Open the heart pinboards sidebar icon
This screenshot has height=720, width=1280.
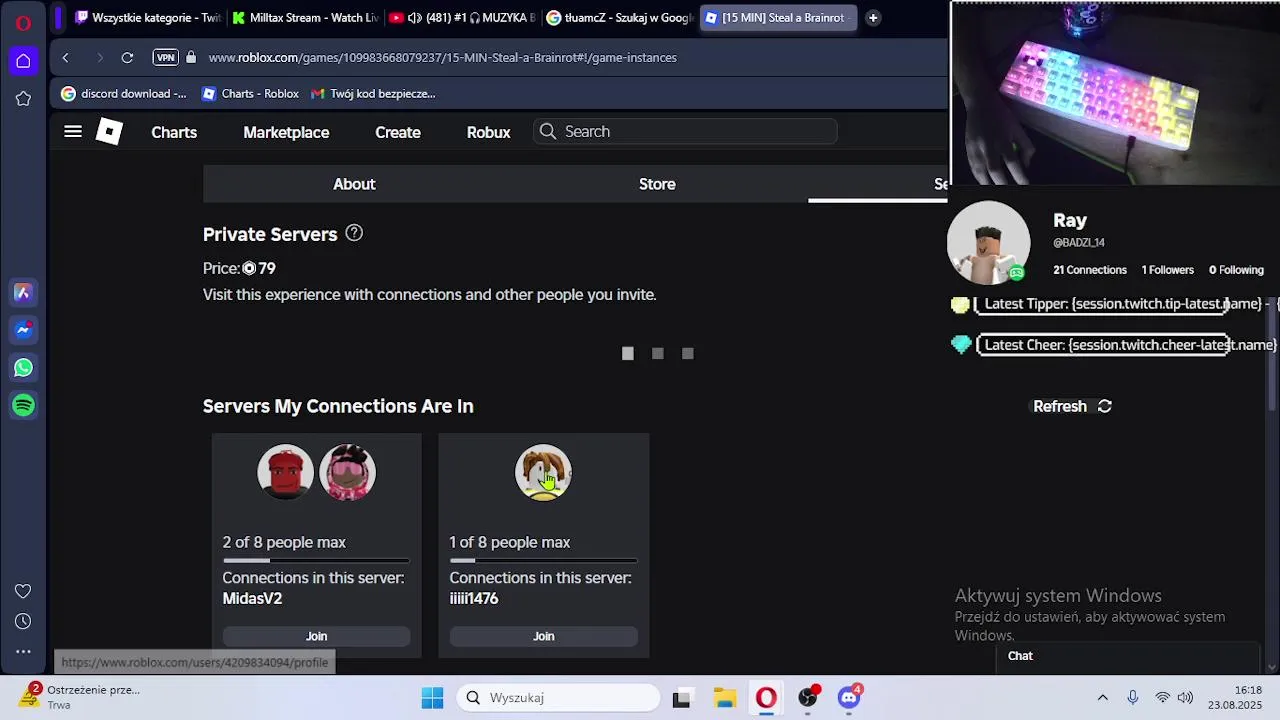23,591
